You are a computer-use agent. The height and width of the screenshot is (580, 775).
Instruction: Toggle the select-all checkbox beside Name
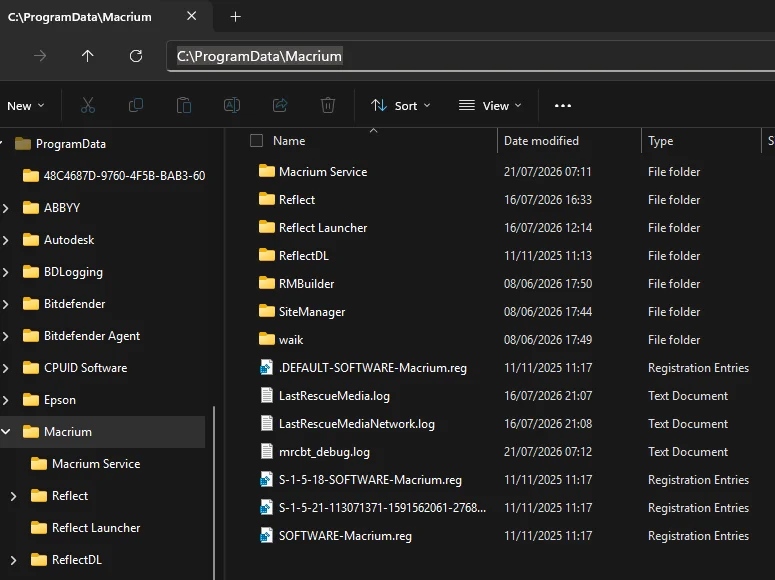pyautogui.click(x=256, y=141)
